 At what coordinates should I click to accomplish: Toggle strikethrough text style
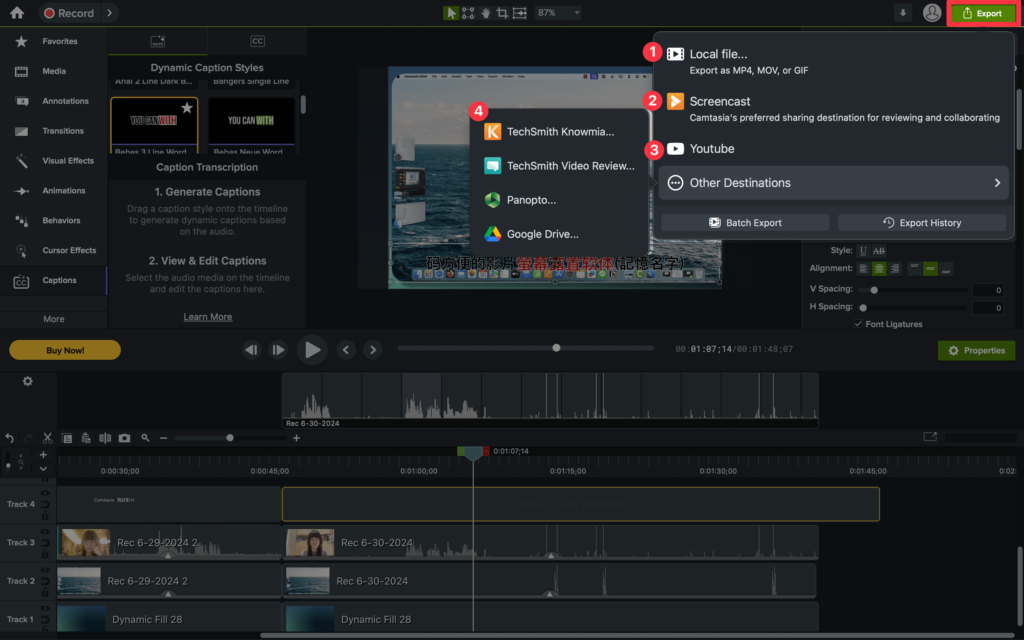click(x=879, y=251)
